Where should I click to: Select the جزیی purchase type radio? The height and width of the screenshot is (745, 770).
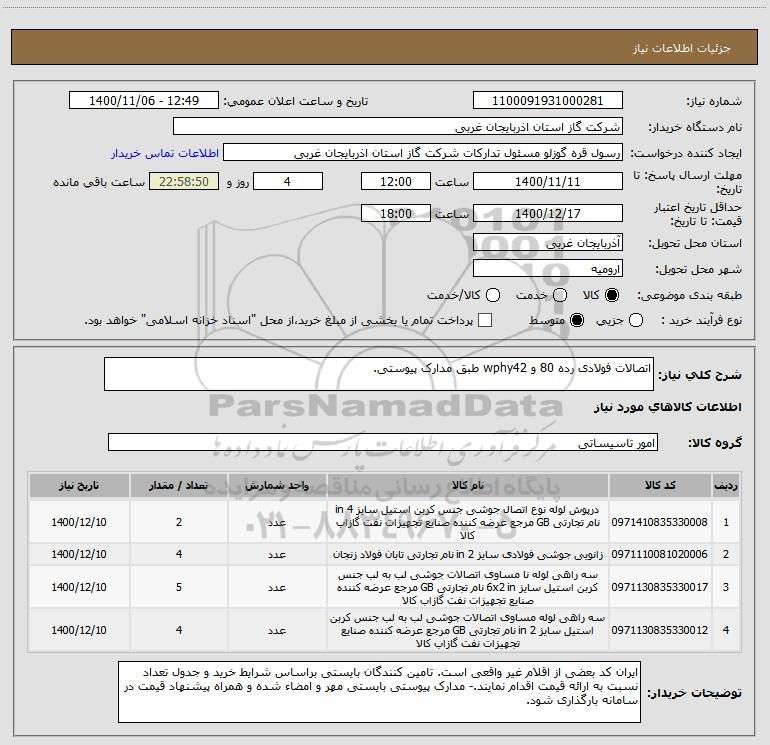point(636,321)
